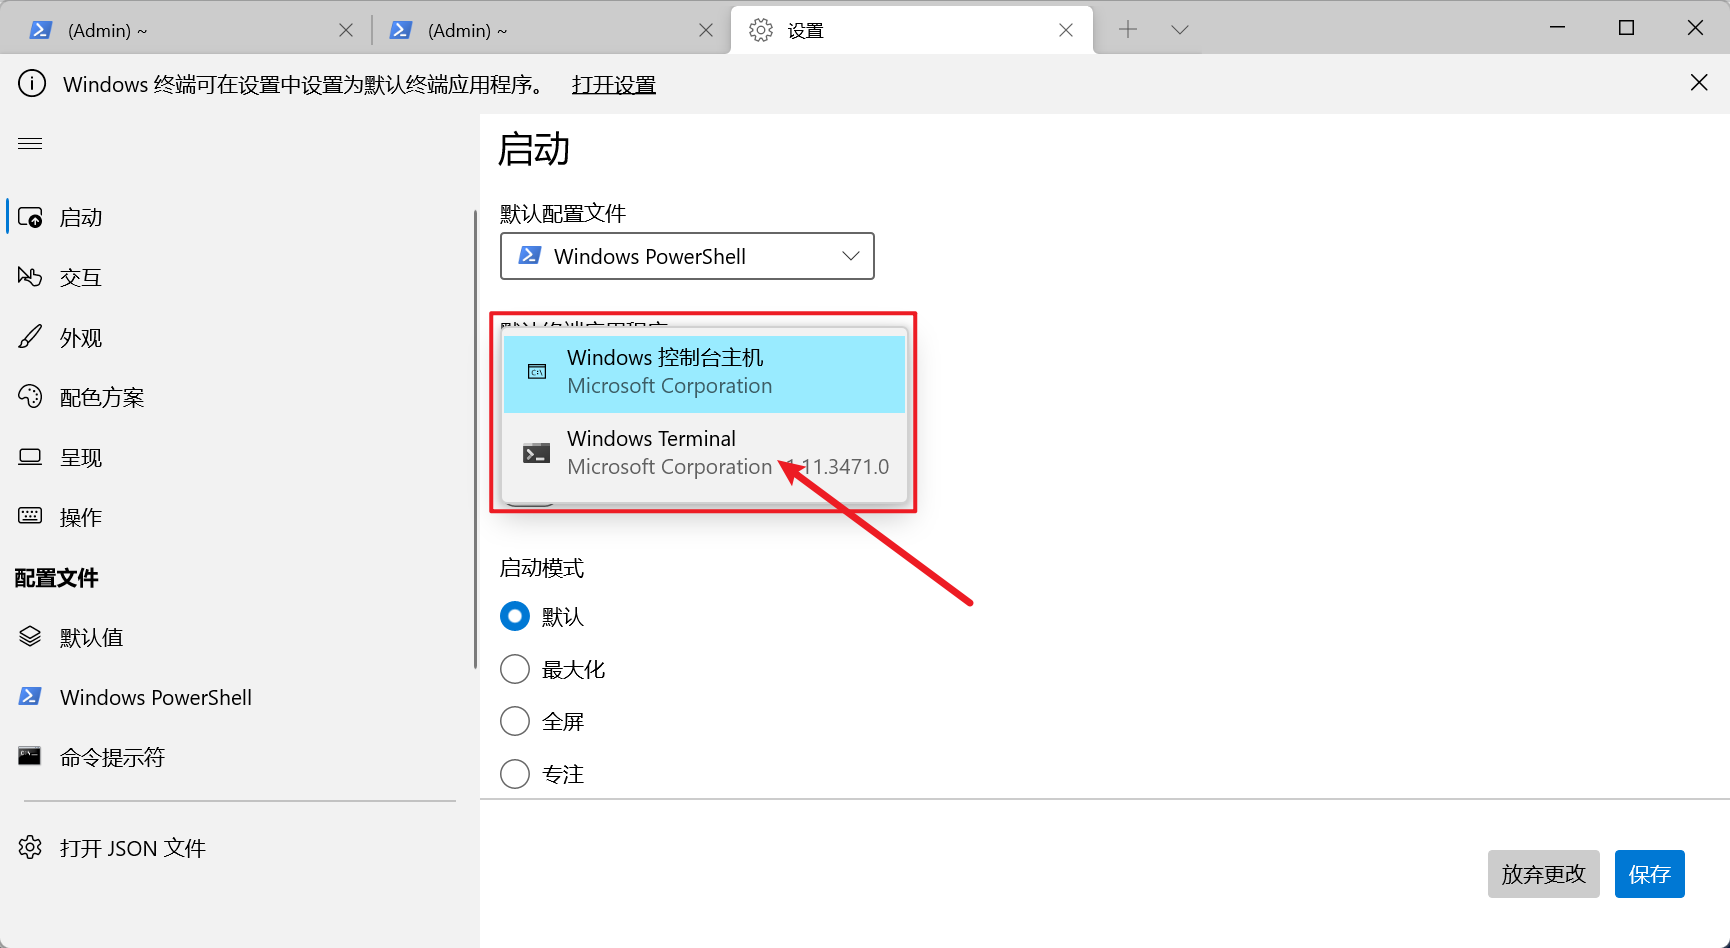Open the 操作 settings page
This screenshot has height=948, width=1730.
[x=80, y=517]
